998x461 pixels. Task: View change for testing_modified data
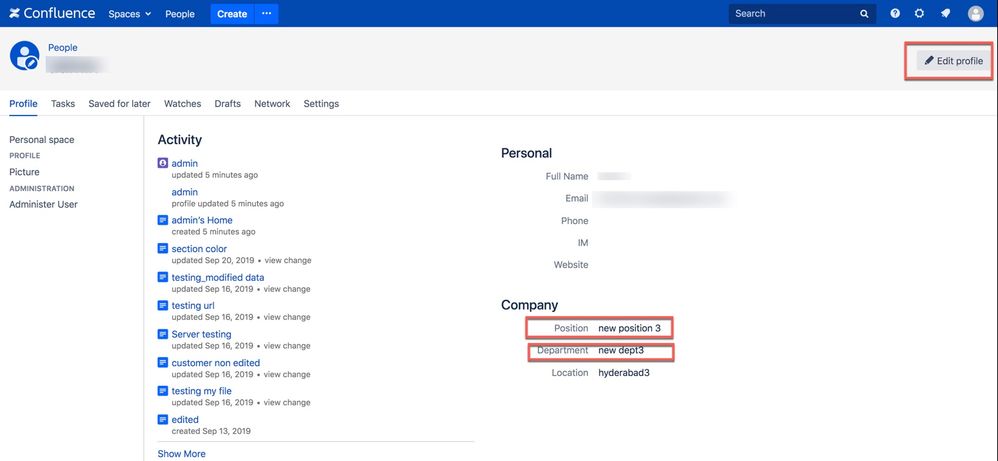(x=287, y=289)
